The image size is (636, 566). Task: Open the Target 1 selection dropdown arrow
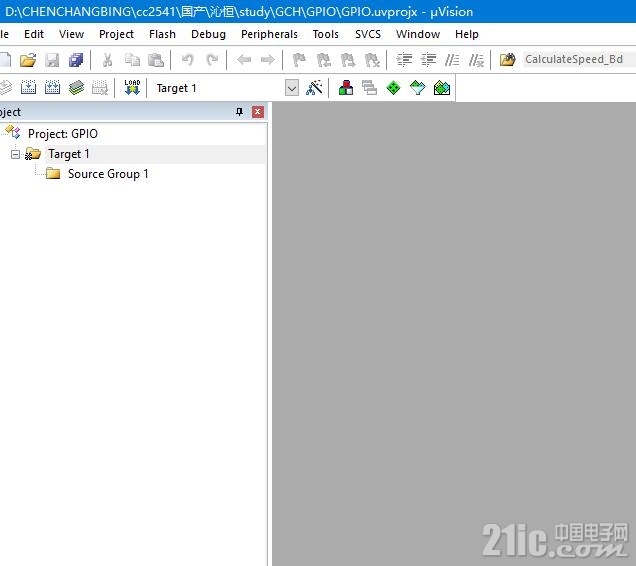click(x=292, y=88)
